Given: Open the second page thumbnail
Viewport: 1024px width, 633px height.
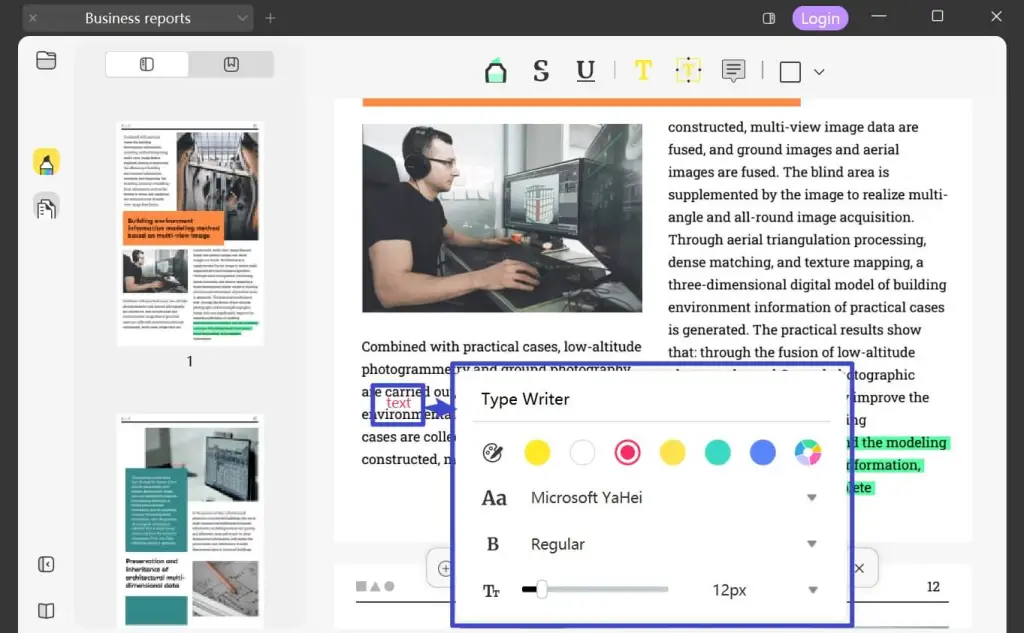Looking at the screenshot, I should tap(190, 521).
